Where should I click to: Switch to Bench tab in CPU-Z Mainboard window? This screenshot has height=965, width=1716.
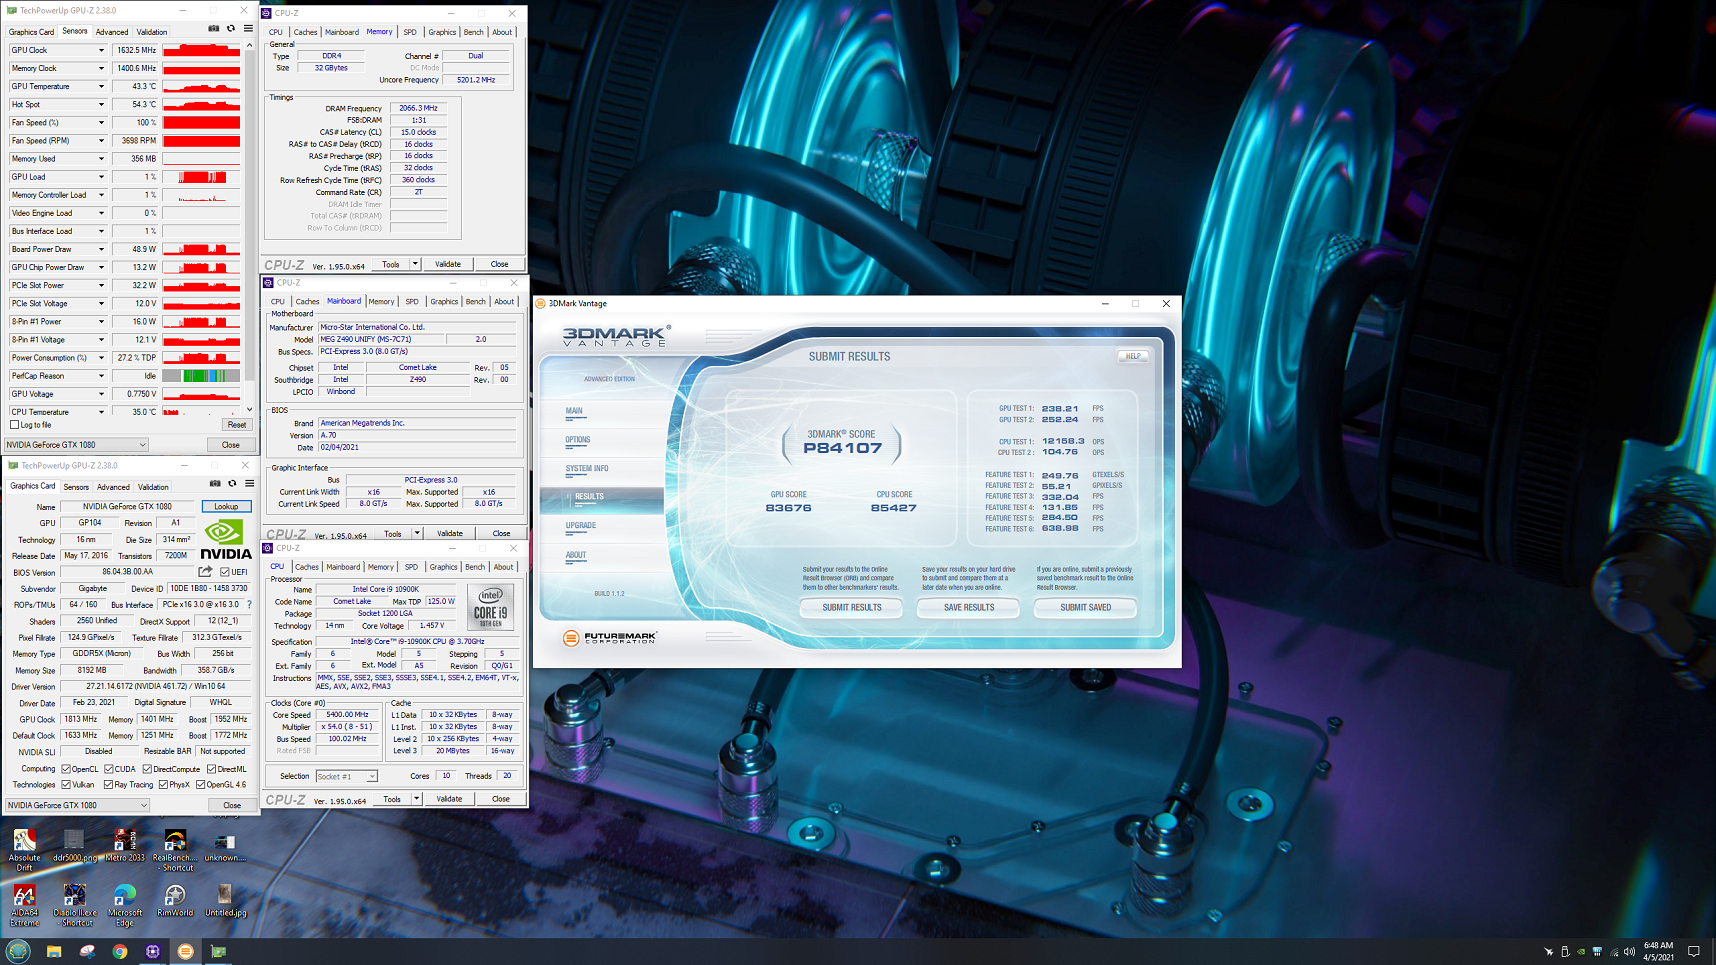point(476,301)
